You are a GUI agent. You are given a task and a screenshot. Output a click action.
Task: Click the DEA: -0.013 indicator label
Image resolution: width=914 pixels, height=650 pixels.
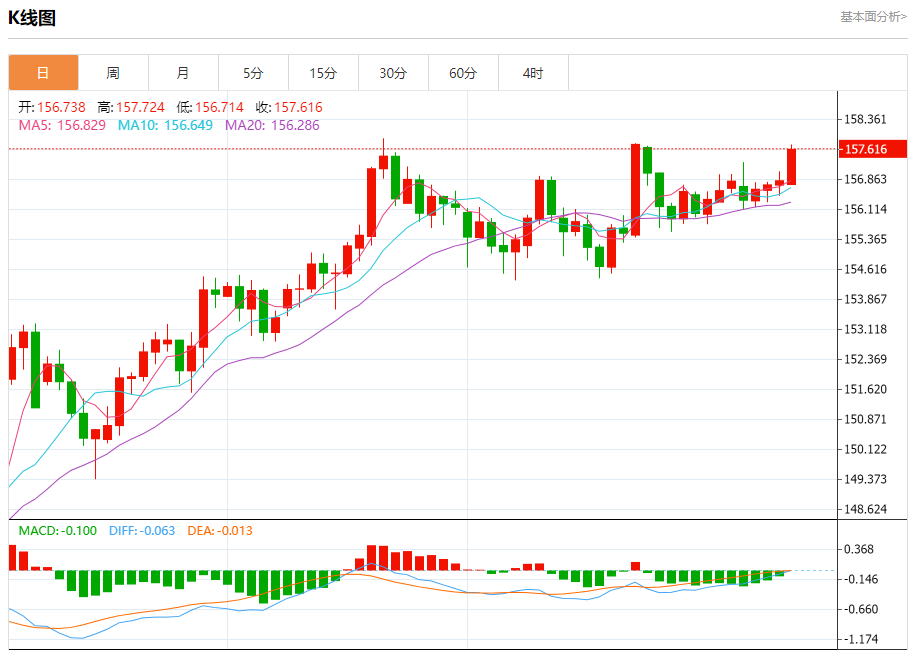pos(220,531)
